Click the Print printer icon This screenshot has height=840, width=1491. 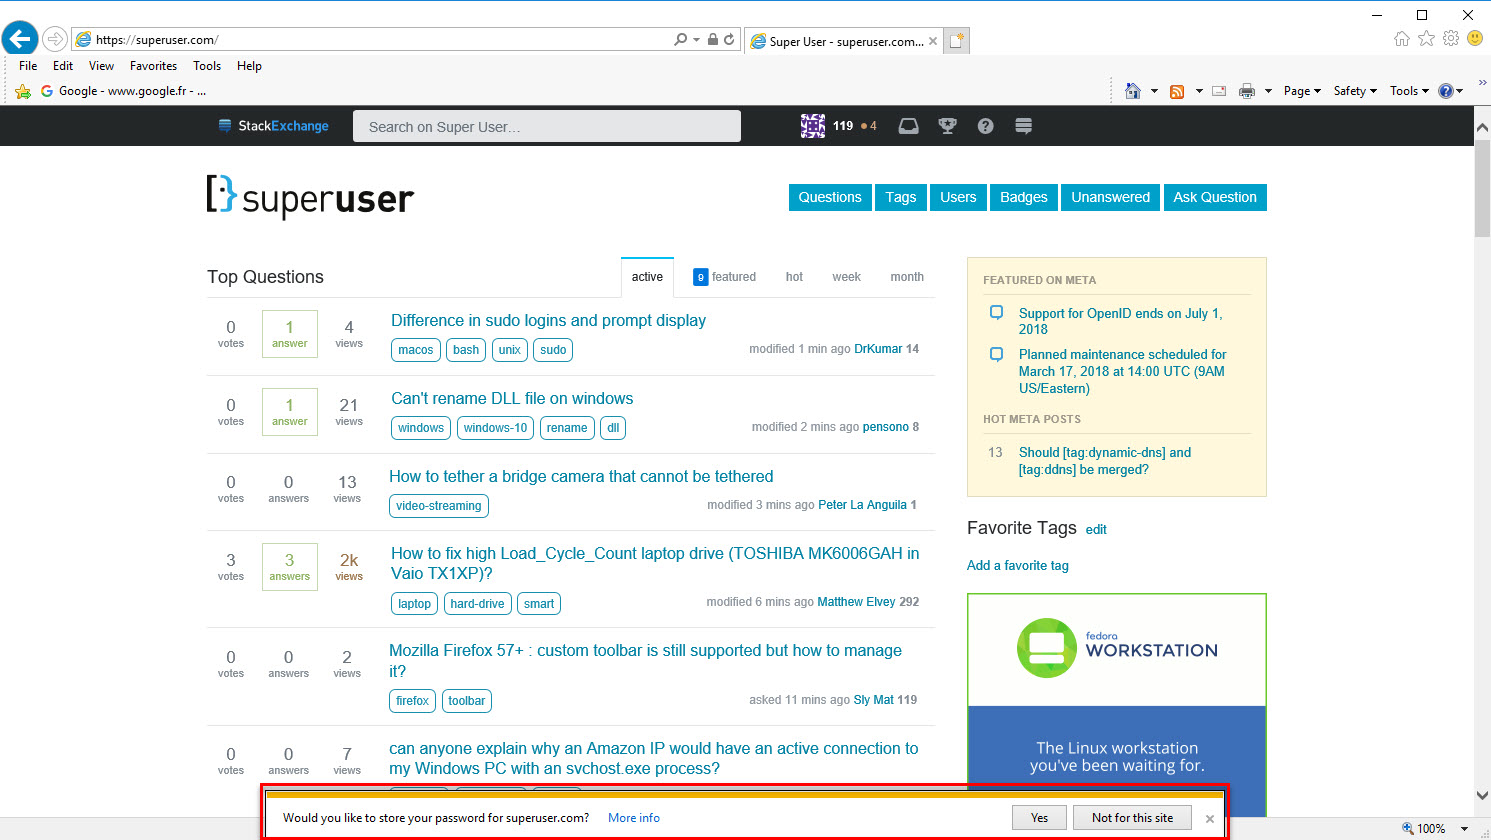coord(1247,91)
